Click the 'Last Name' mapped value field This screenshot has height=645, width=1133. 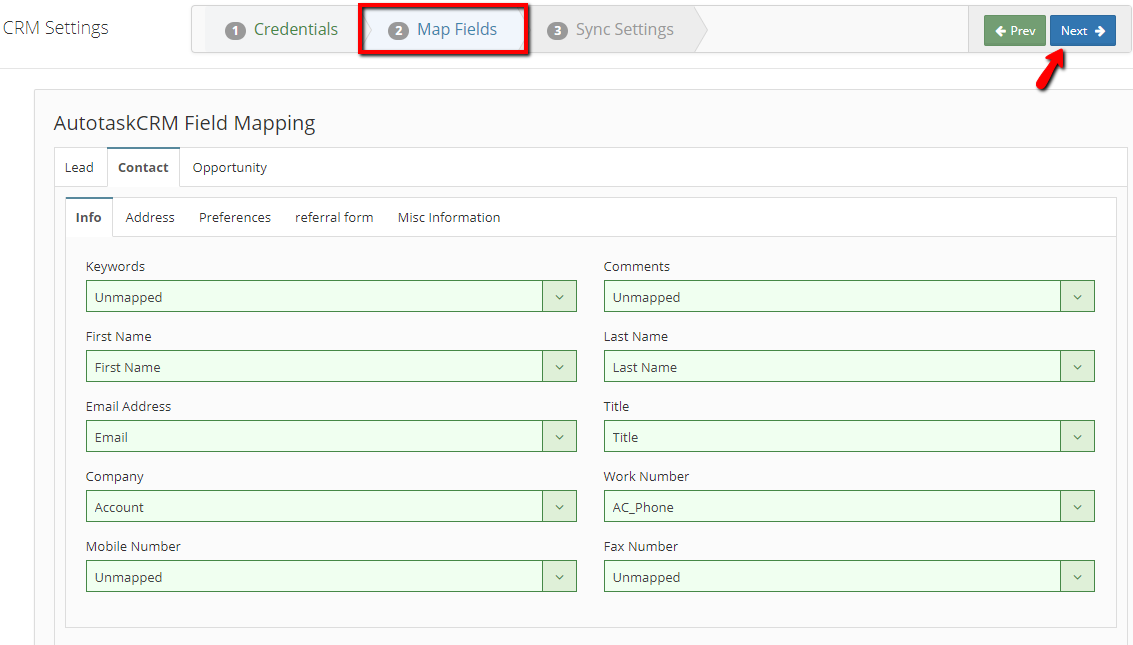pyautogui.click(x=832, y=366)
